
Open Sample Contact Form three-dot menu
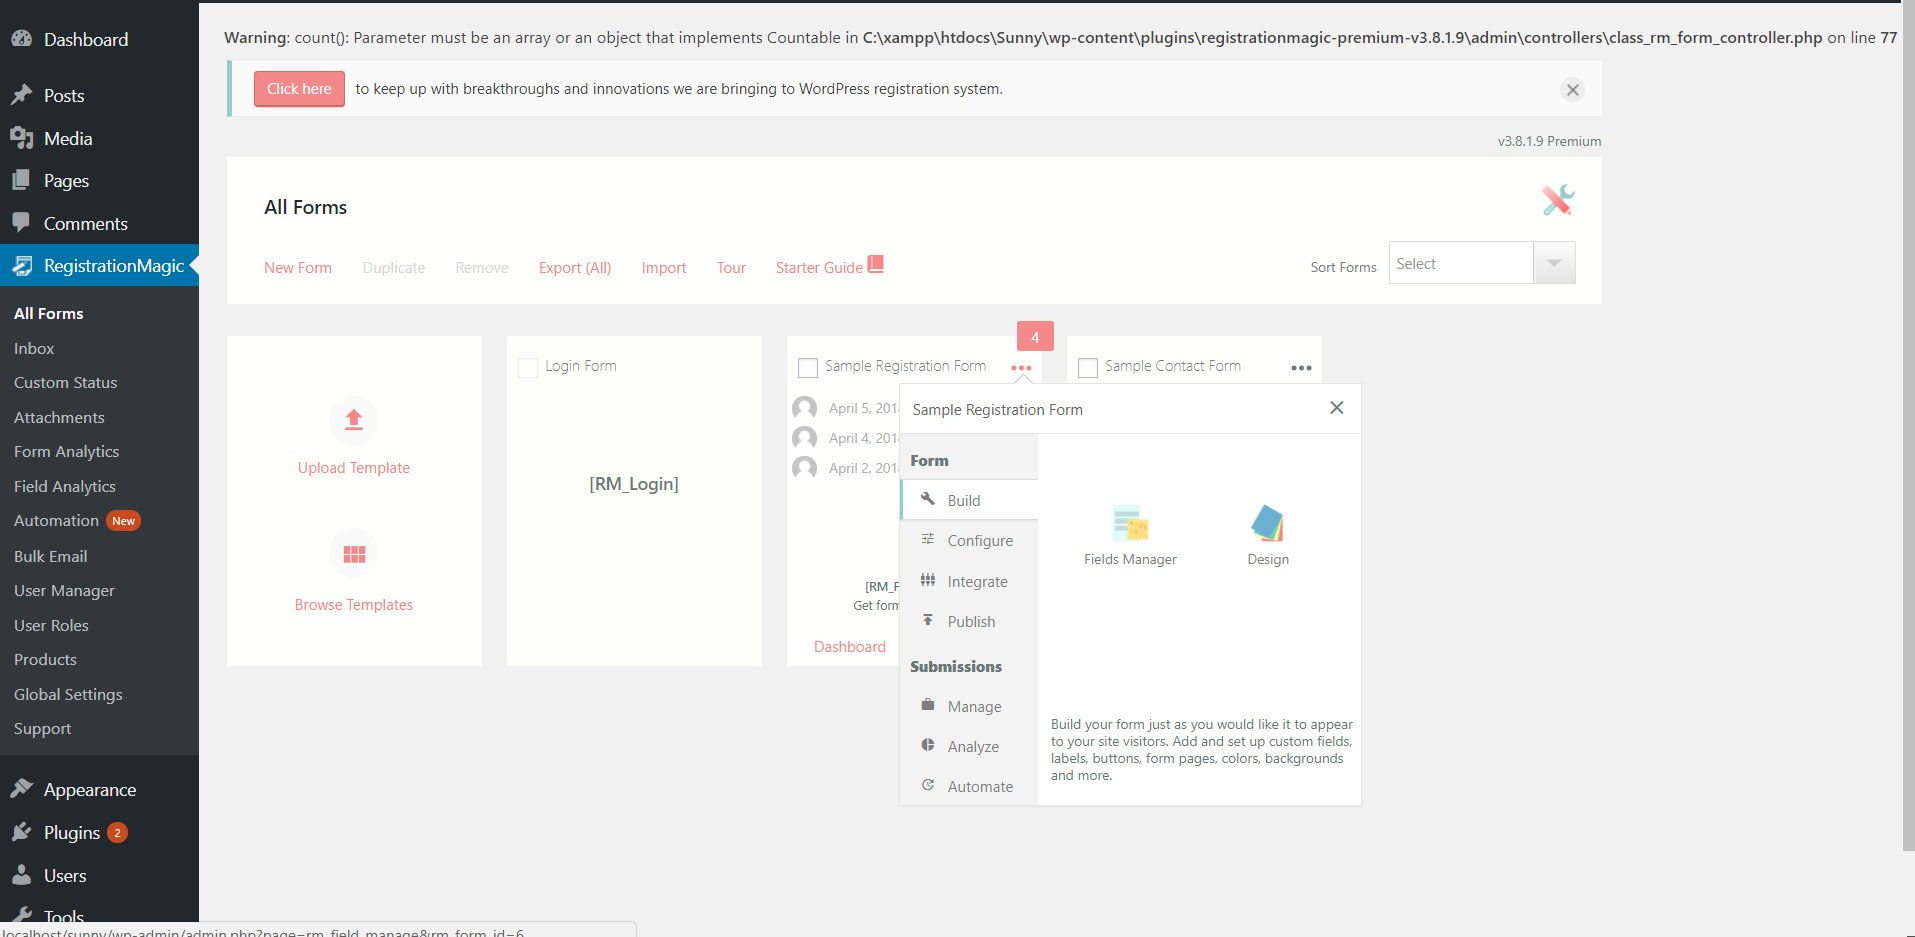click(x=1301, y=368)
